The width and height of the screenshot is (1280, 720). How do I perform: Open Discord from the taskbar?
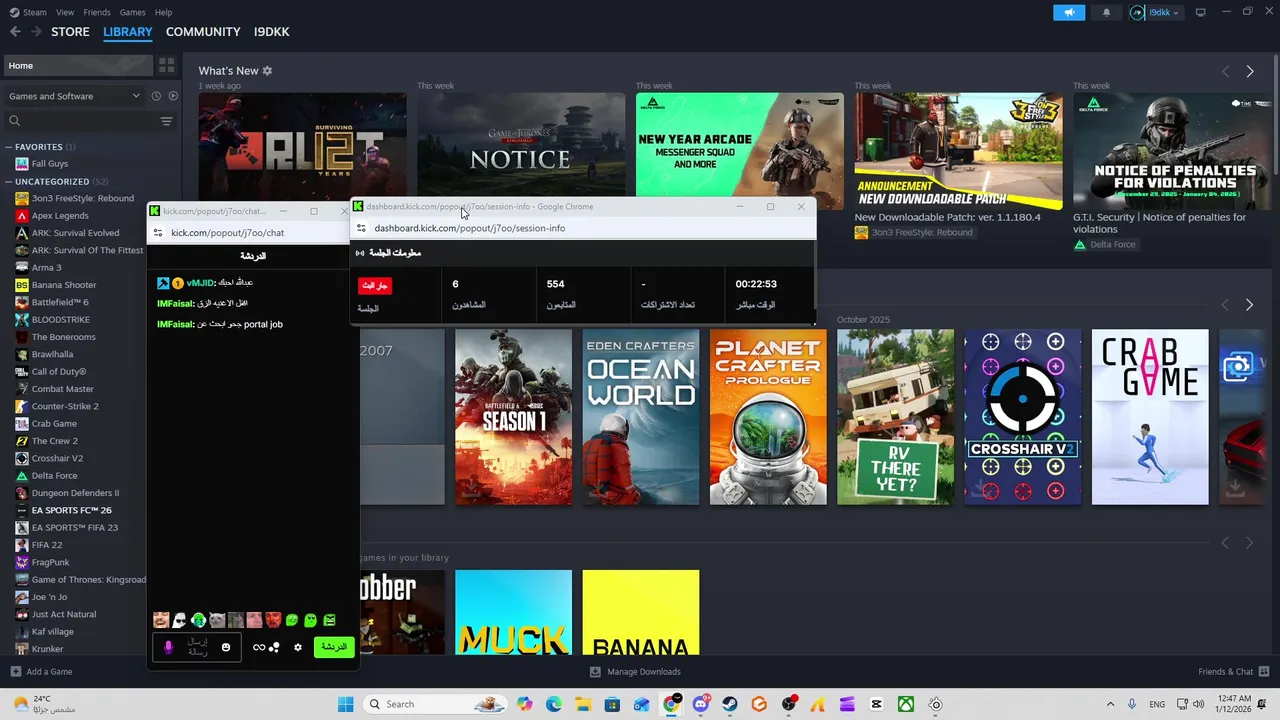701,704
